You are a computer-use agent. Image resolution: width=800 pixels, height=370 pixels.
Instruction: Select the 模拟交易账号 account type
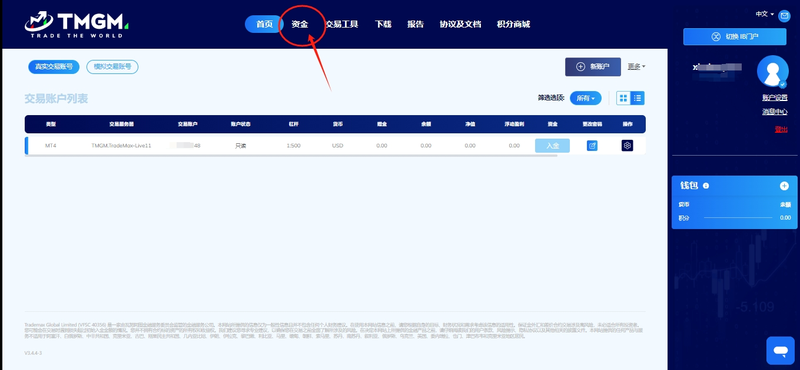tap(112, 67)
